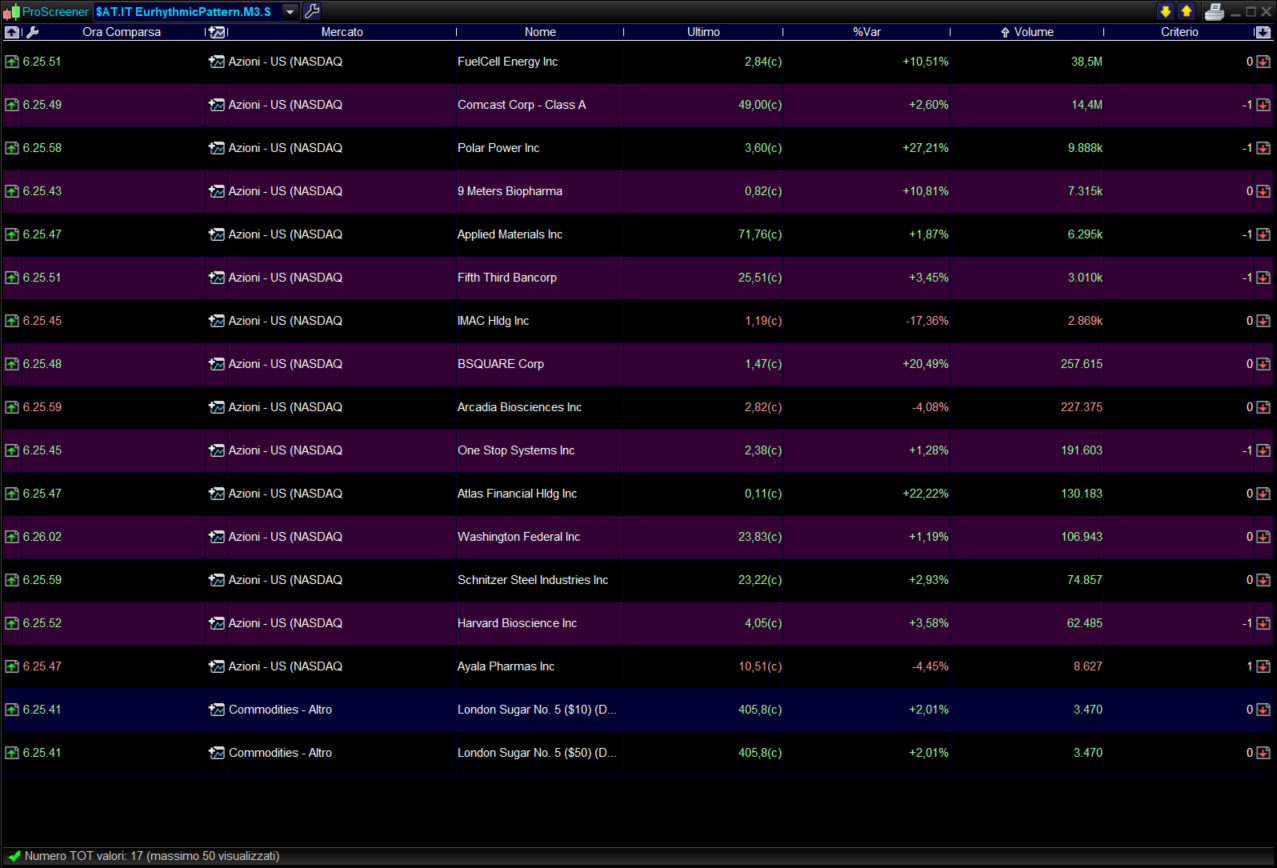Click Commodities - Altro in London Sugar ($10) row

(280, 710)
